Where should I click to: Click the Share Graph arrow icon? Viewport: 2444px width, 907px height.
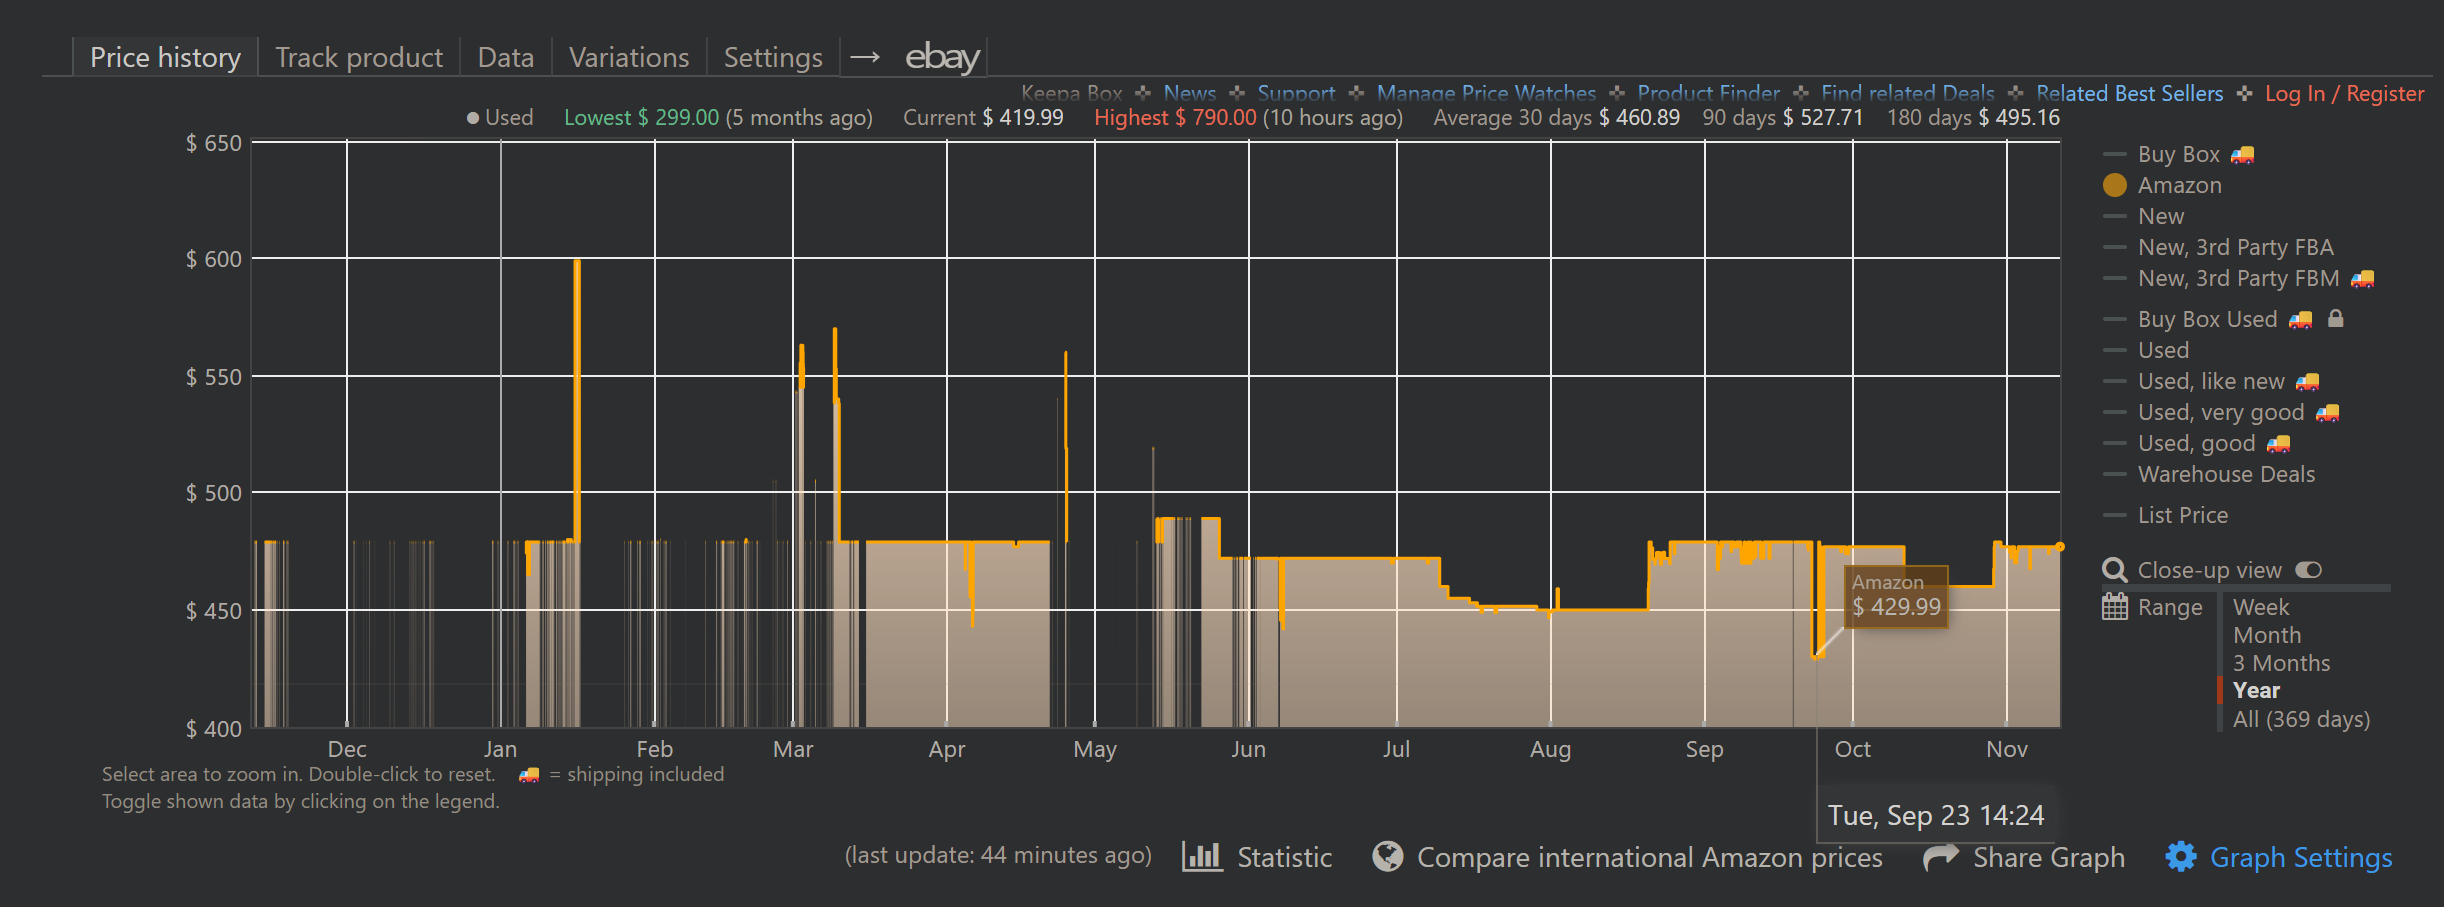point(1941,856)
